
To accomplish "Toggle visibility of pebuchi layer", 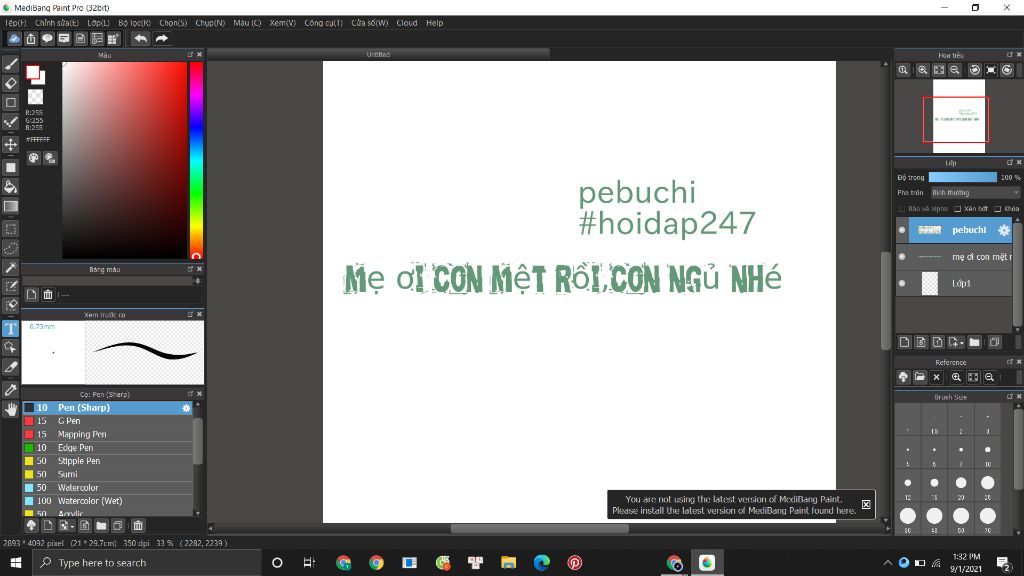I will pos(902,230).
